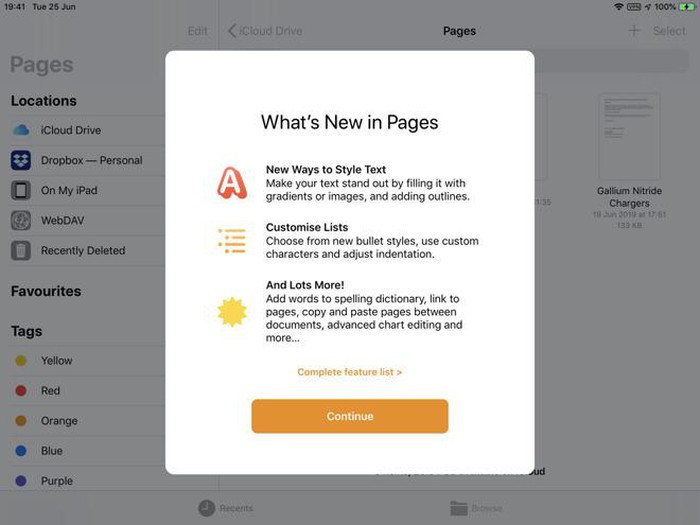Go back via iCloud Drive chevron
This screenshot has width=700, height=525.
232,31
